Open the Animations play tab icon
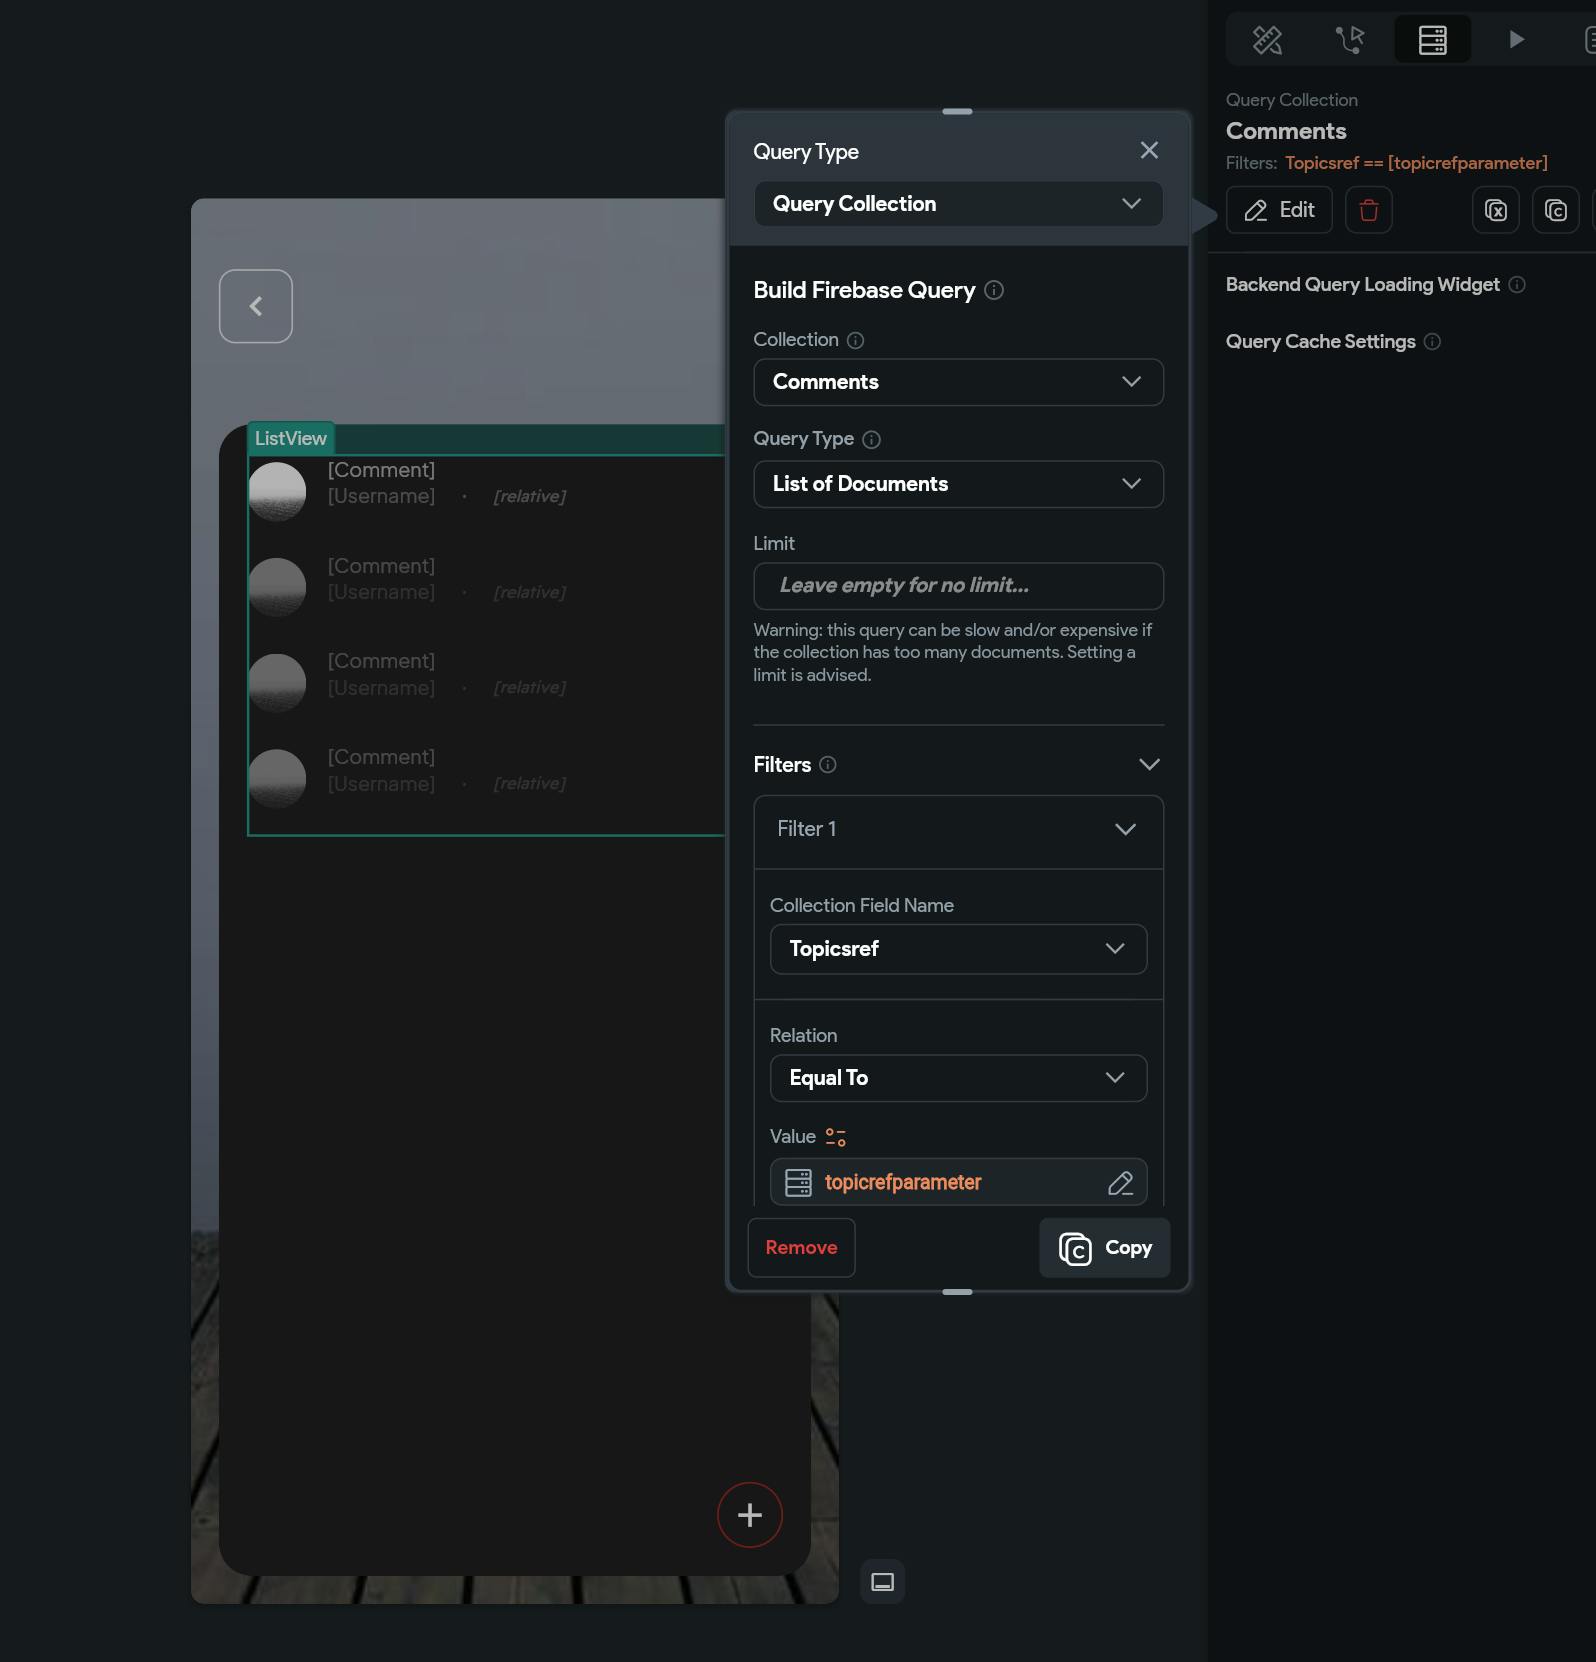 pyautogui.click(x=1516, y=40)
